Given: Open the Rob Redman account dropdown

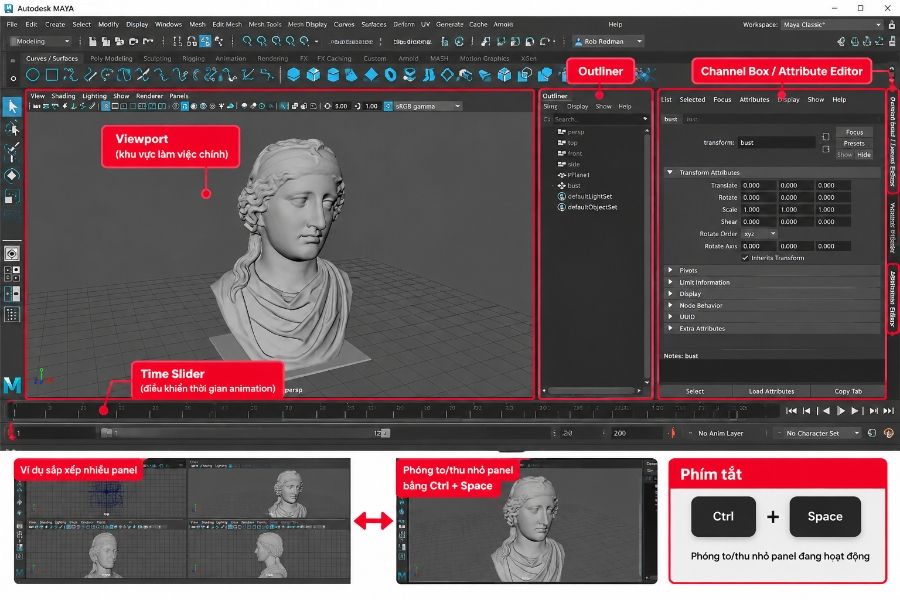Looking at the screenshot, I should coord(608,41).
